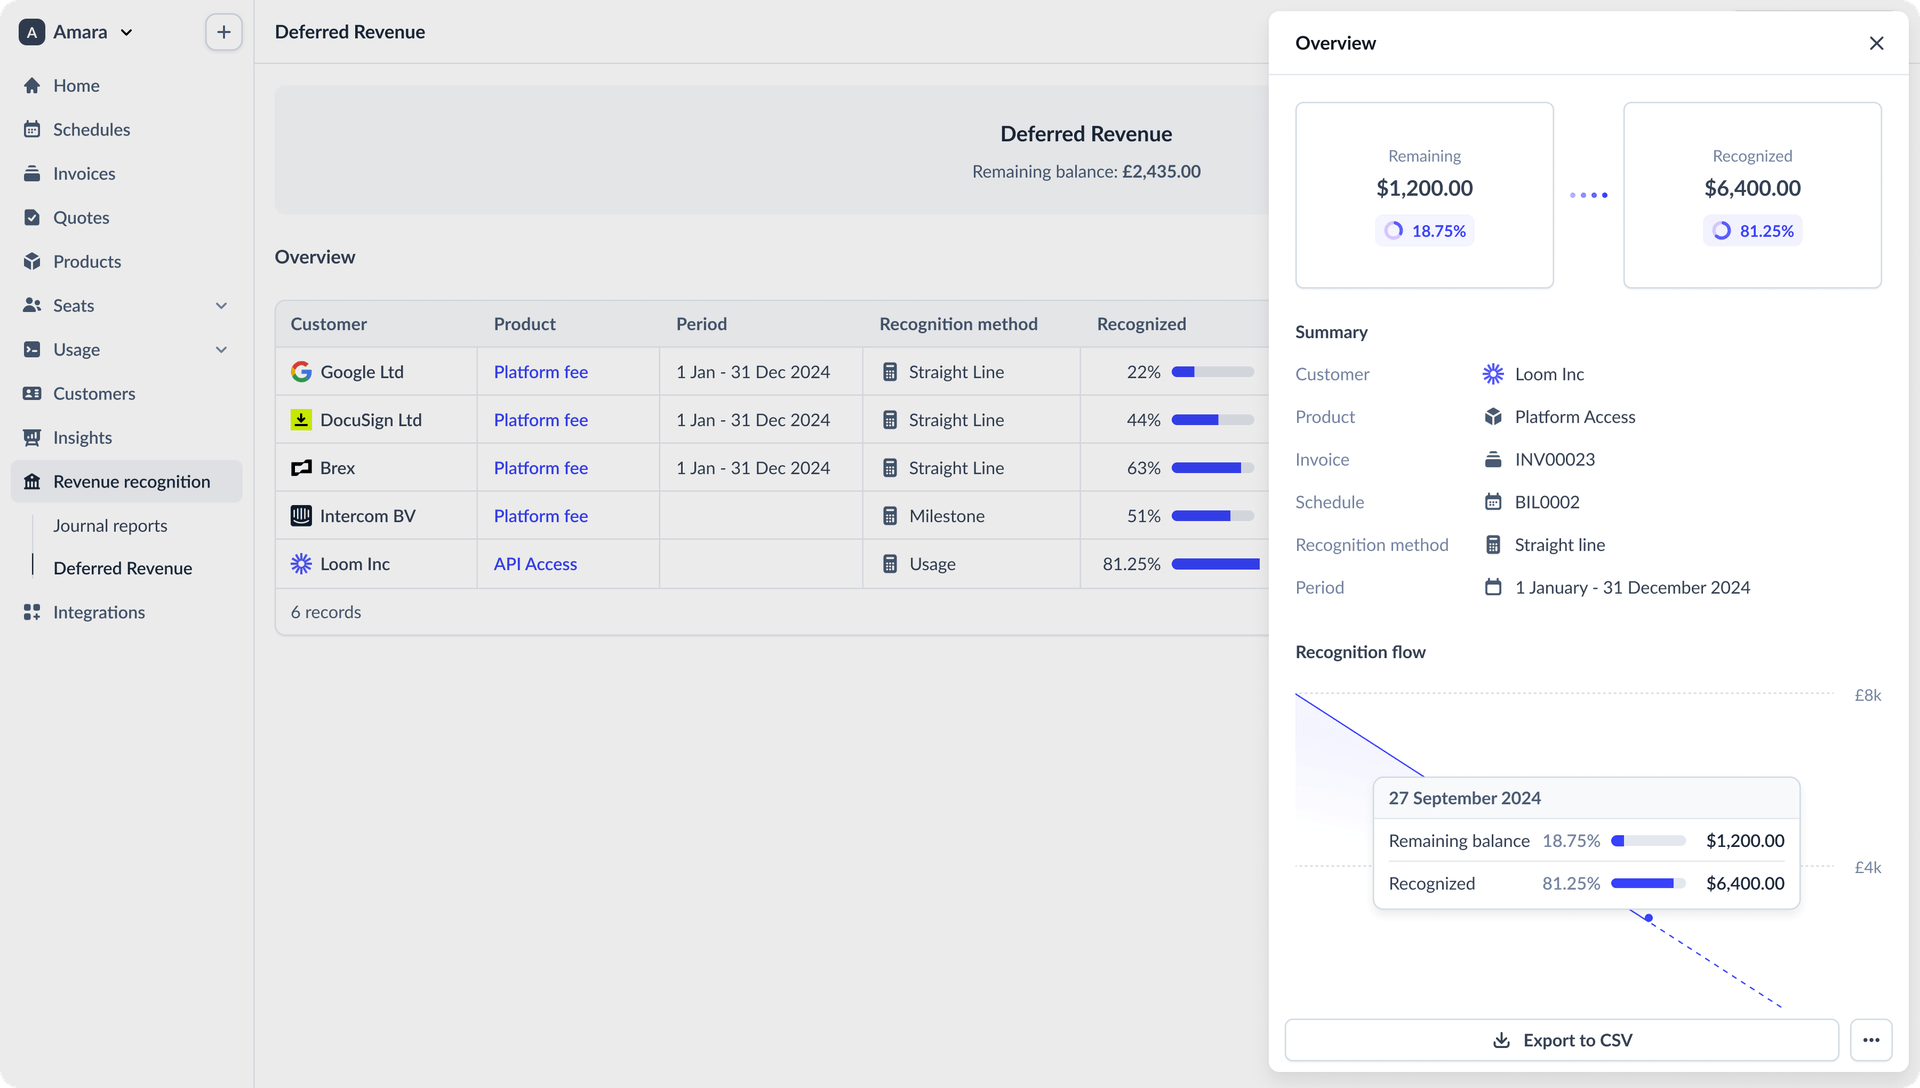Viewport: 1920px width, 1088px height.
Task: Click the Integrations sidebar icon
Action: click(32, 612)
